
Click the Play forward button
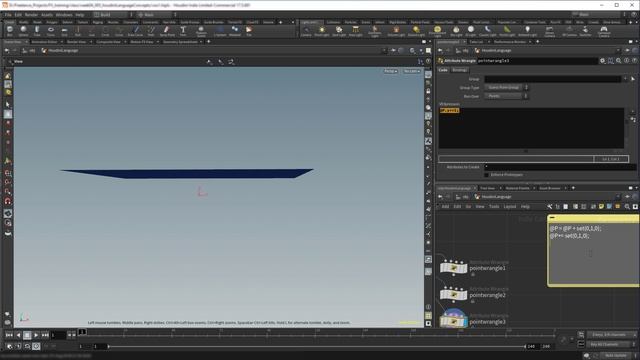[36, 335]
